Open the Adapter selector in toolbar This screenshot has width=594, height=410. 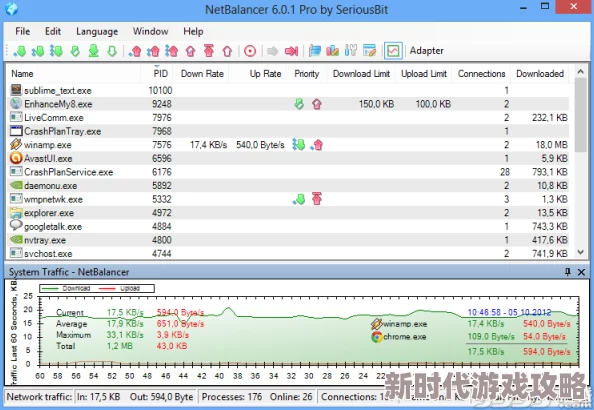tap(426, 51)
